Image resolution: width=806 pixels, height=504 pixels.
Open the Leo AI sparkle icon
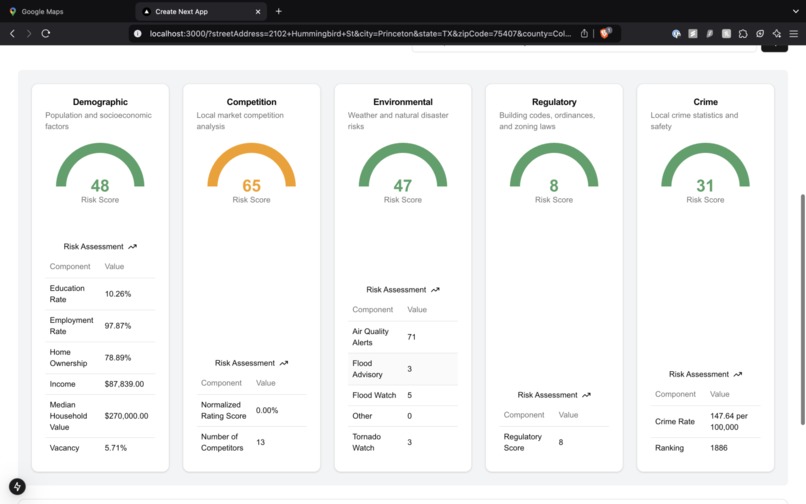click(777, 33)
